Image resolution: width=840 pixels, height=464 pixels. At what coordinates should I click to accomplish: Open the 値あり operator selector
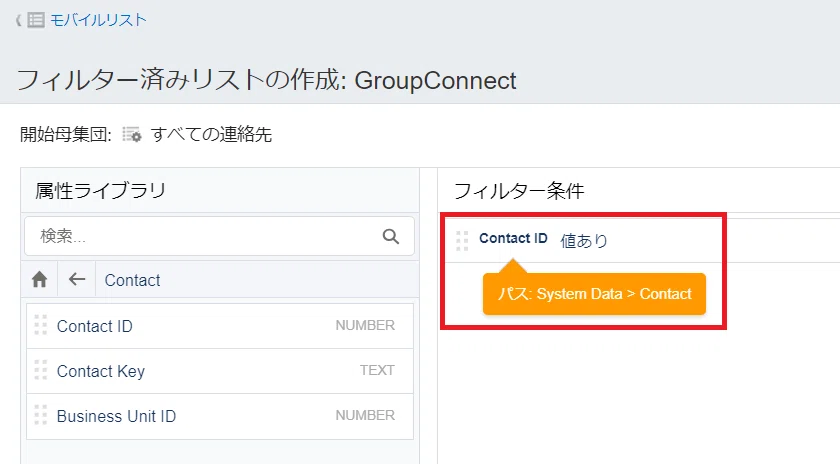tap(584, 241)
